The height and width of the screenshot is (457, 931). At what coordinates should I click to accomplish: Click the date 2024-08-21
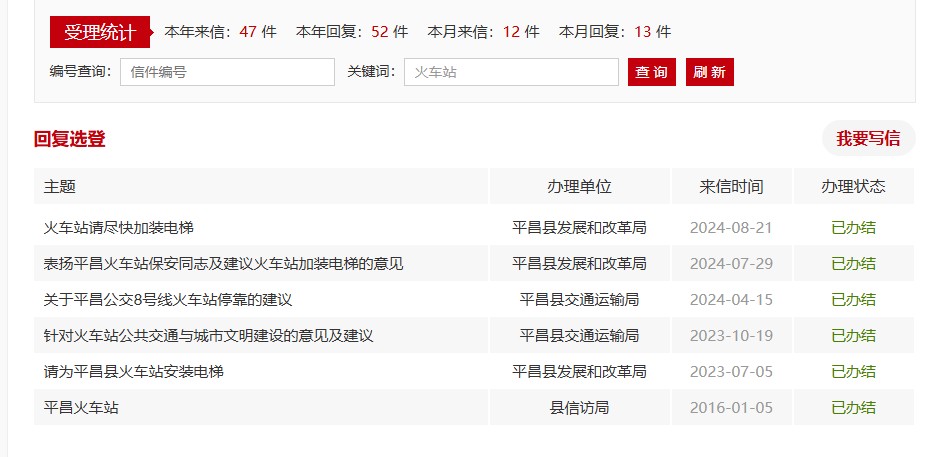click(732, 228)
